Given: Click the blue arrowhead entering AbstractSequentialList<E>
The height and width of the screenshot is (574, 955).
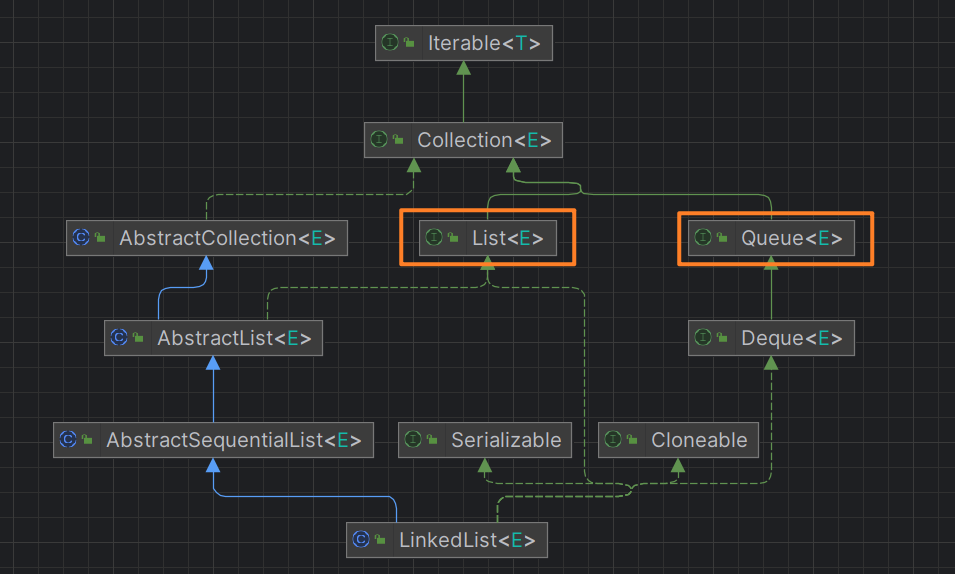Looking at the screenshot, I should pyautogui.click(x=213, y=465).
